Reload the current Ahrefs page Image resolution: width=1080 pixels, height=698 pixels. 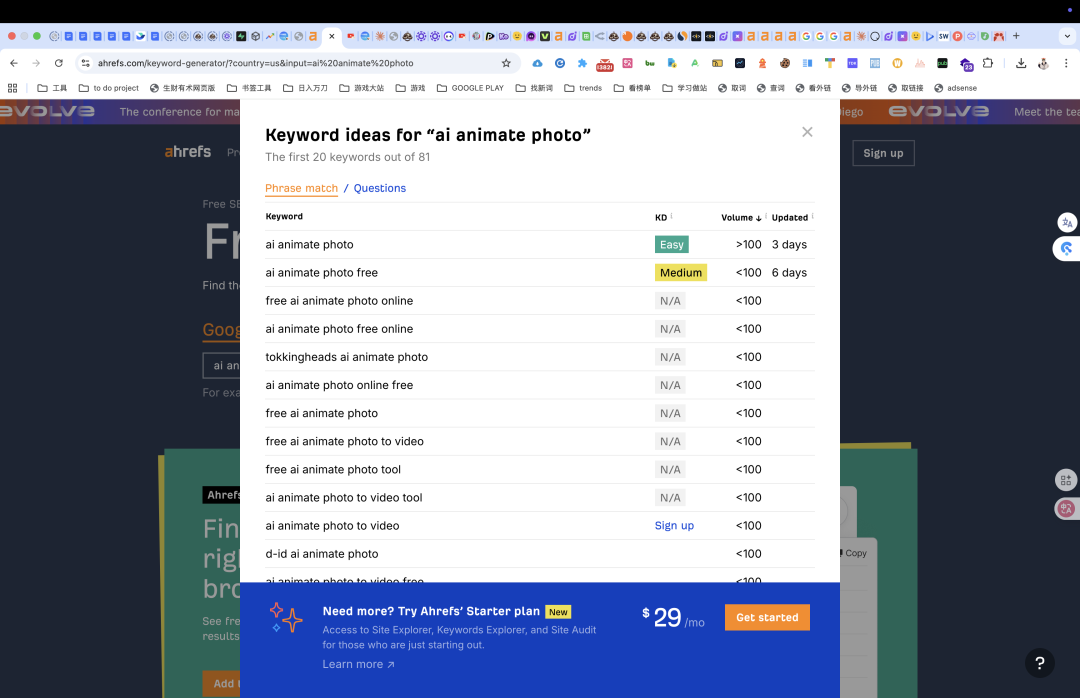(x=59, y=63)
